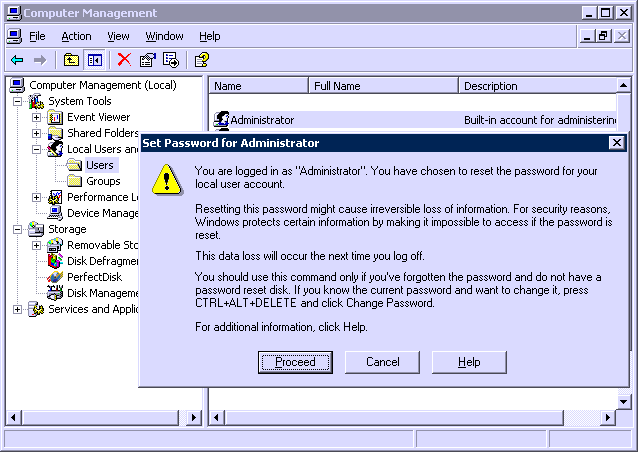The image size is (638, 452).
Task: Close the Set Password dialog
Action: click(x=616, y=143)
